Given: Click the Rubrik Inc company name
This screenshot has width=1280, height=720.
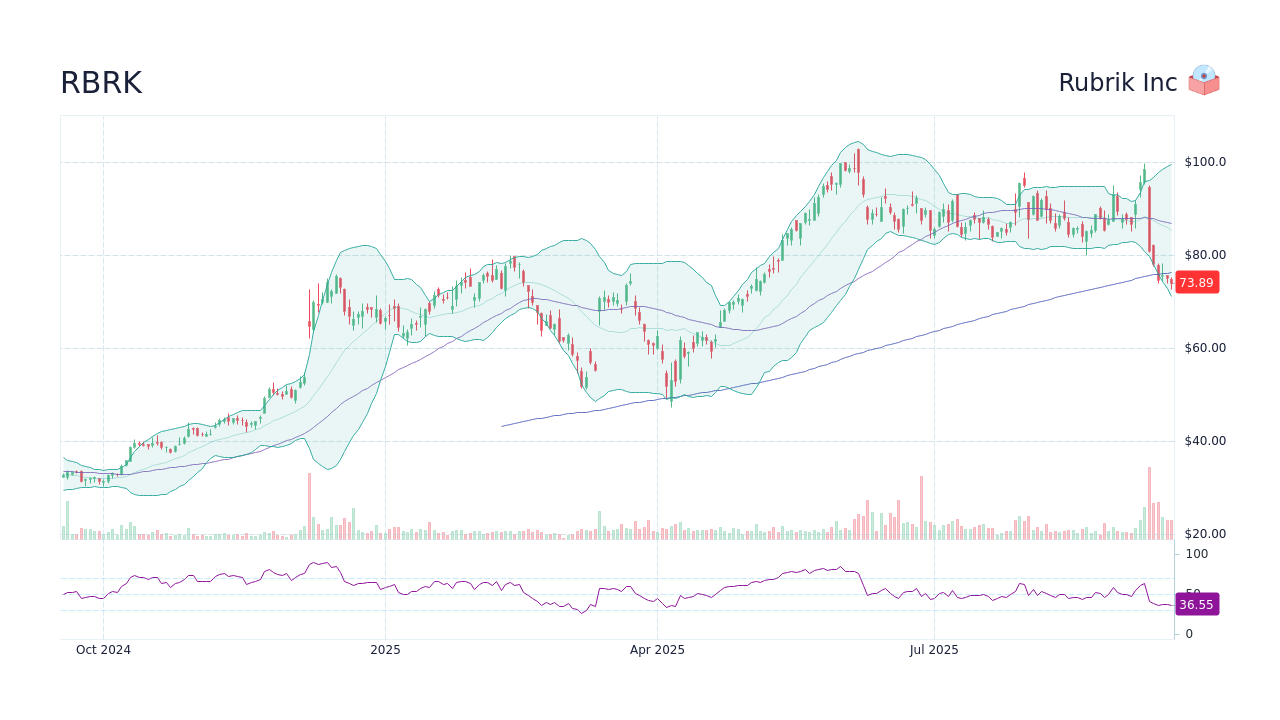Looking at the screenshot, I should tap(1118, 82).
